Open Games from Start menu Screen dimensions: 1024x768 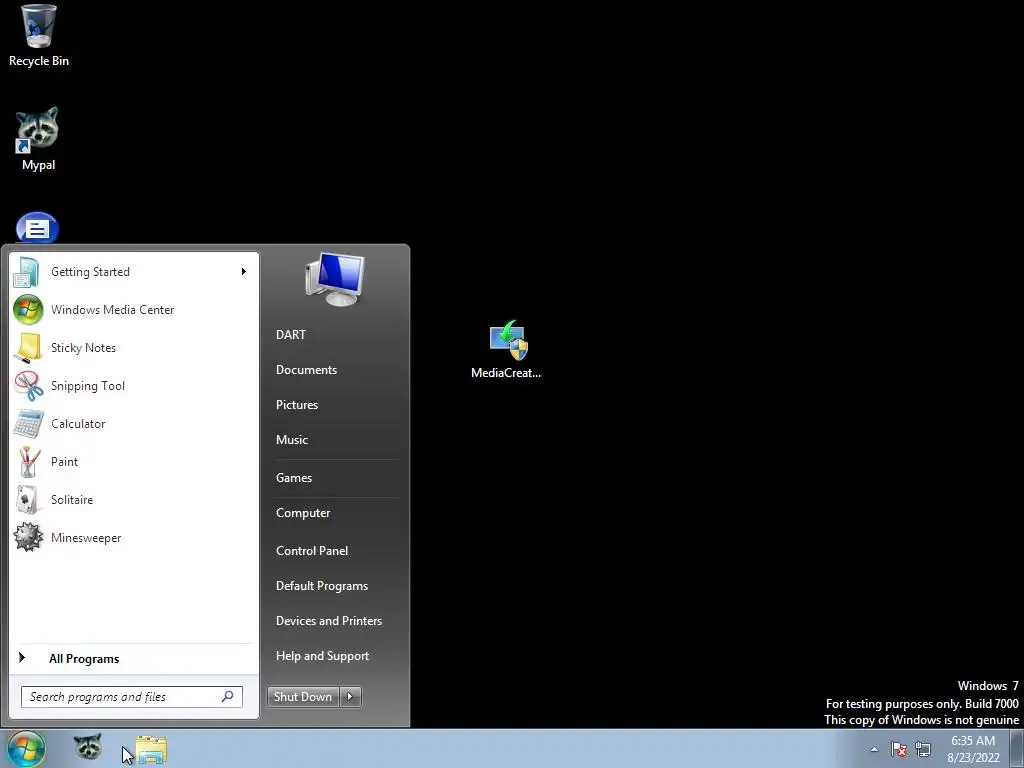pos(294,477)
